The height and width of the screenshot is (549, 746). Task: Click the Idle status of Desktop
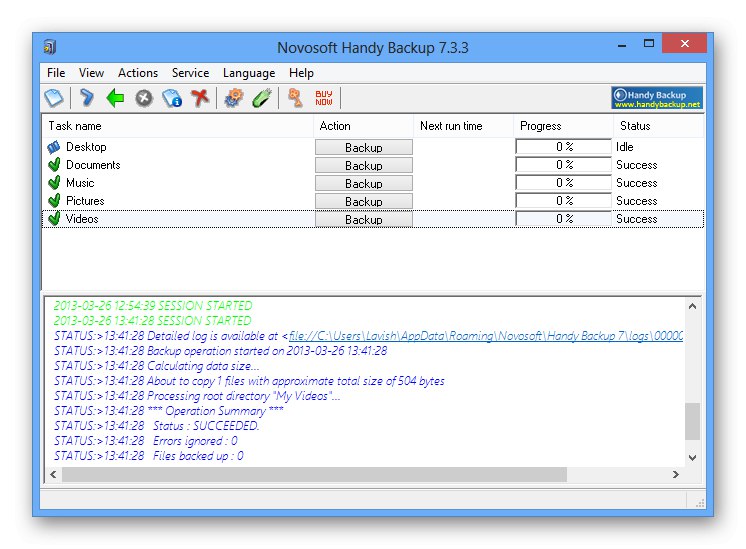[625, 147]
